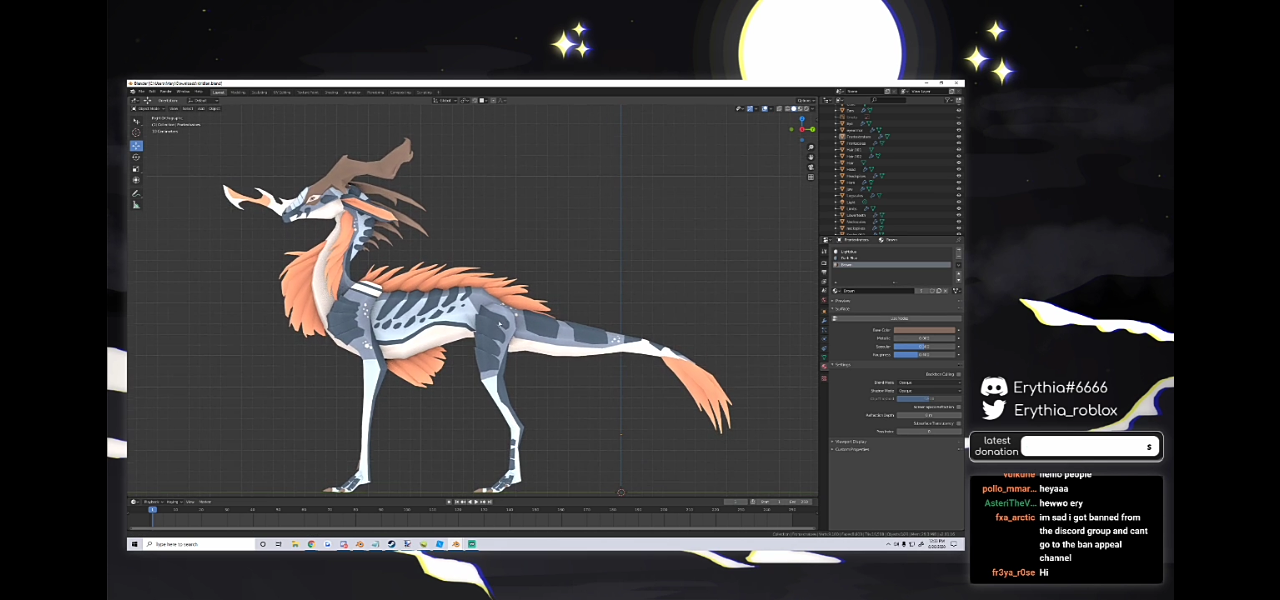
Task: Open the viewport Add menu
Action: pos(201,109)
